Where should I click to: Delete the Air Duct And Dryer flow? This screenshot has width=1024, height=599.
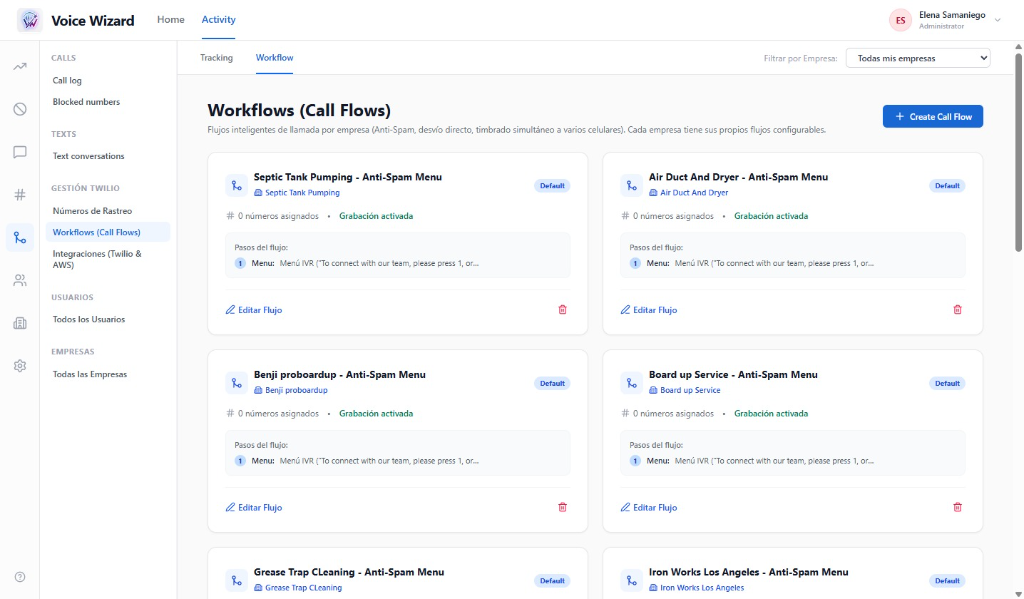click(x=957, y=310)
